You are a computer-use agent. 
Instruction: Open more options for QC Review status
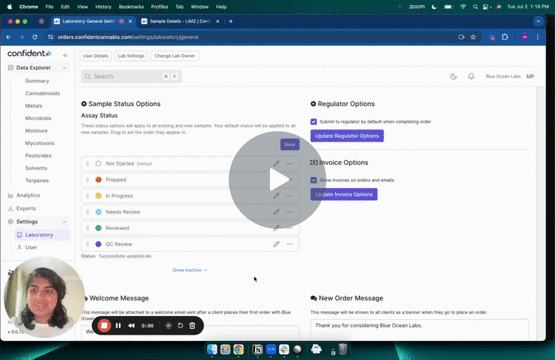(290, 244)
